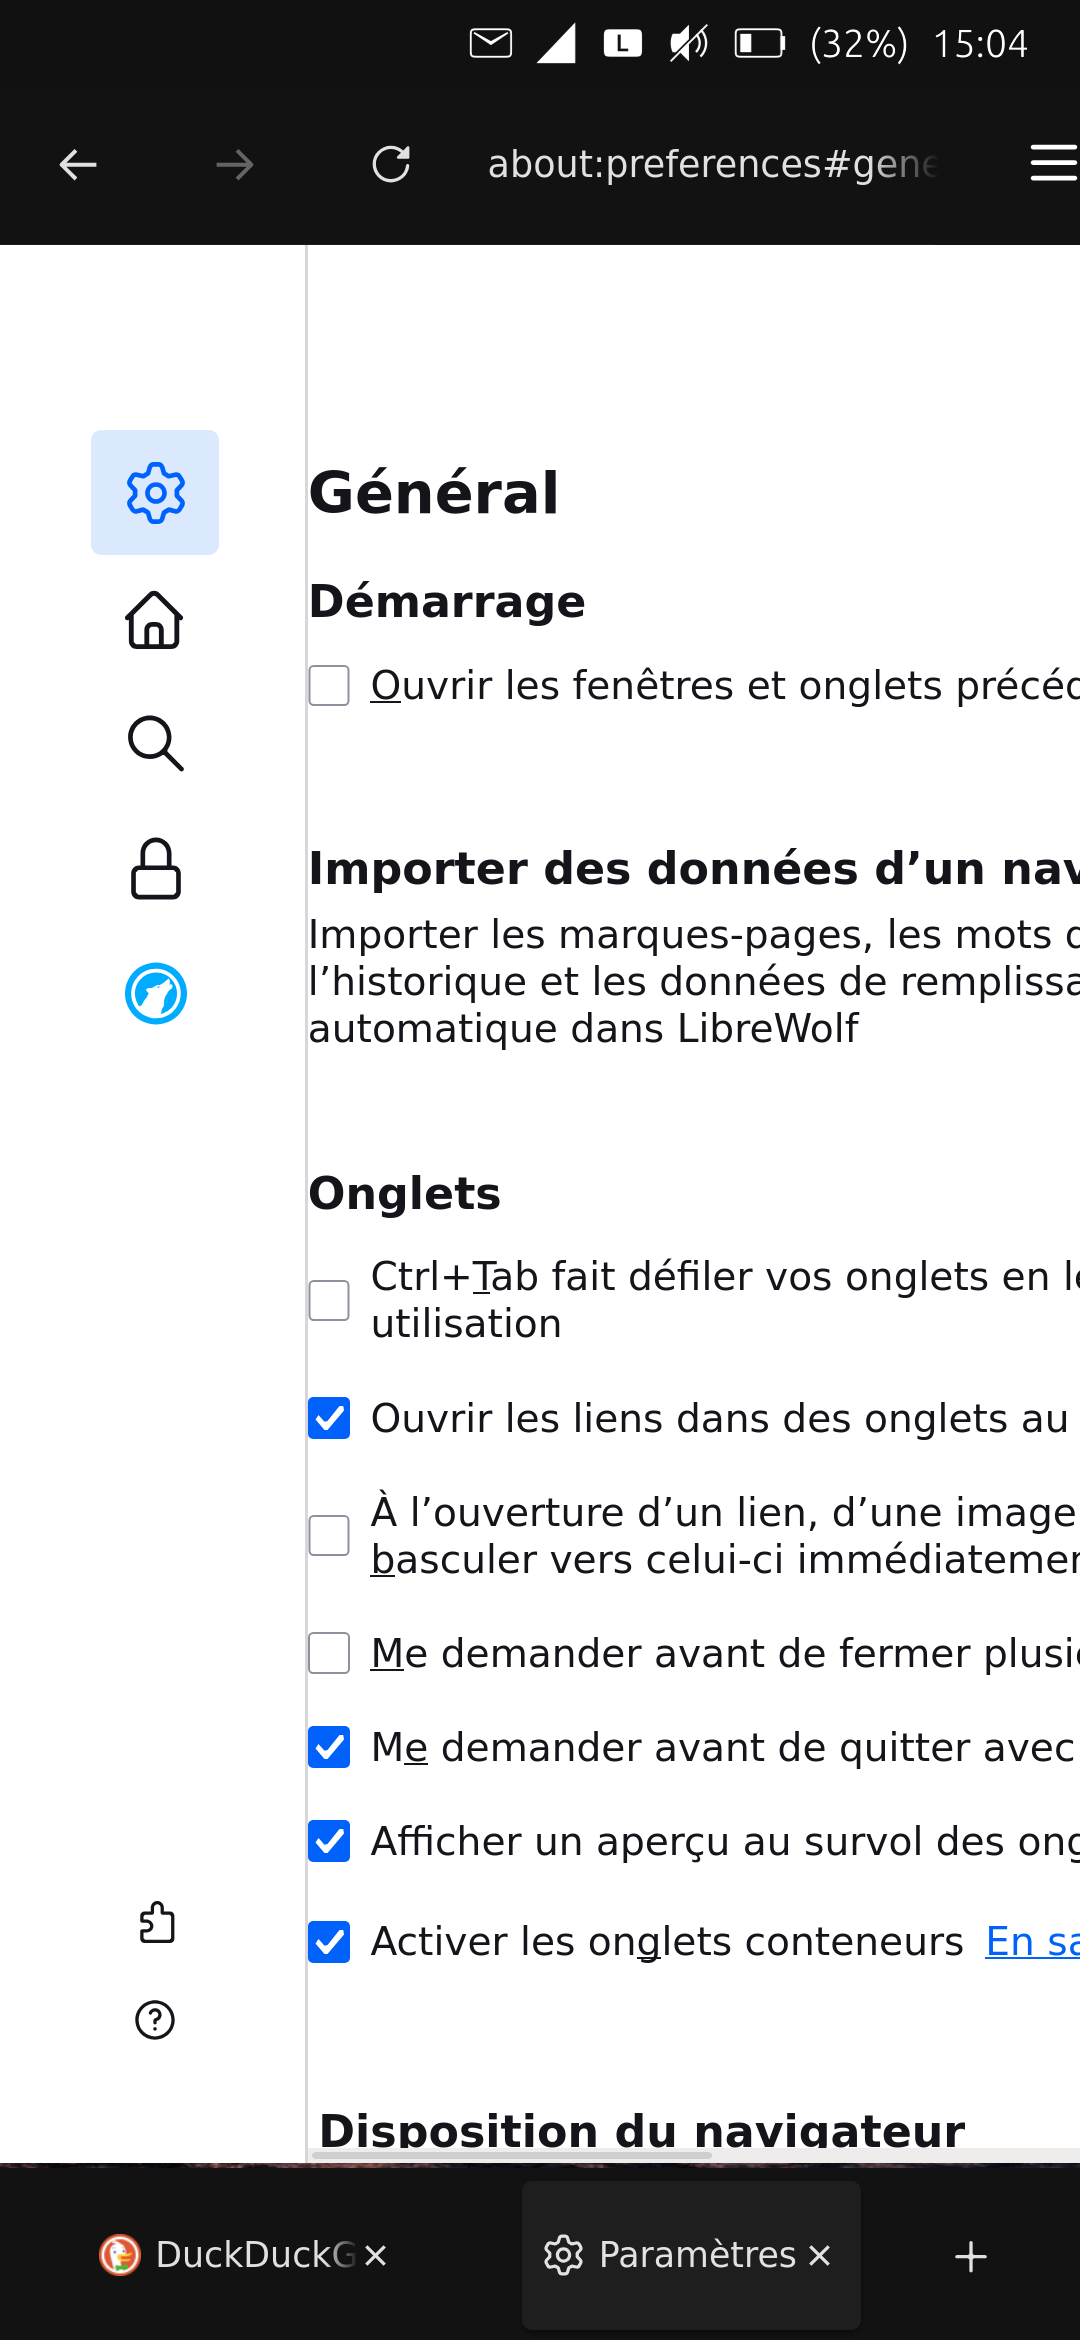
Task: Open the Privacy lock settings category
Action: tap(155, 868)
